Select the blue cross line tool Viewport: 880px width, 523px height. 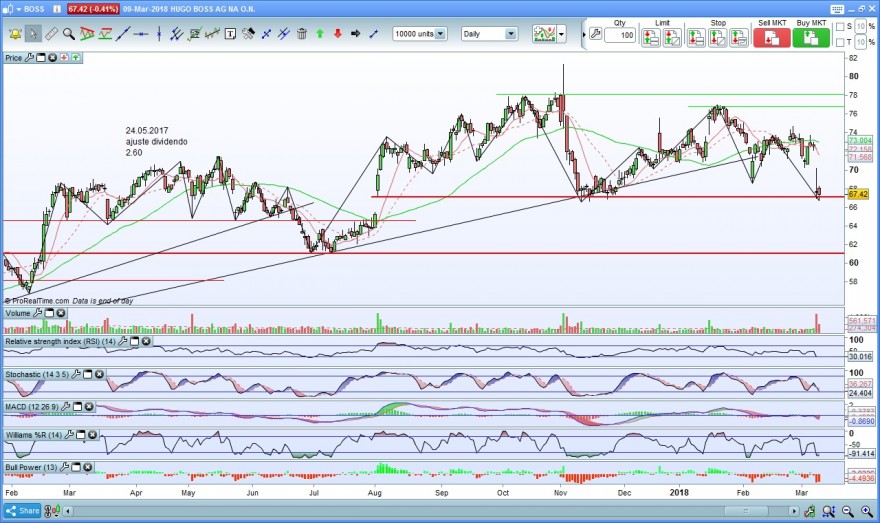pos(266,34)
